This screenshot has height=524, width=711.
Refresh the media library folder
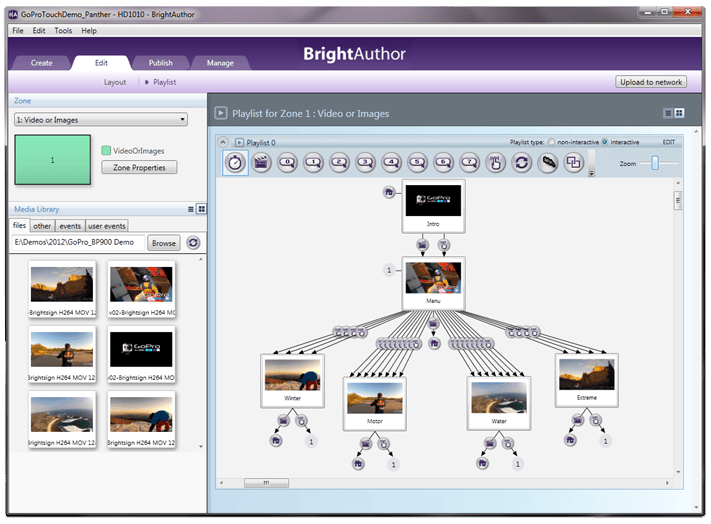pyautogui.click(x=193, y=243)
